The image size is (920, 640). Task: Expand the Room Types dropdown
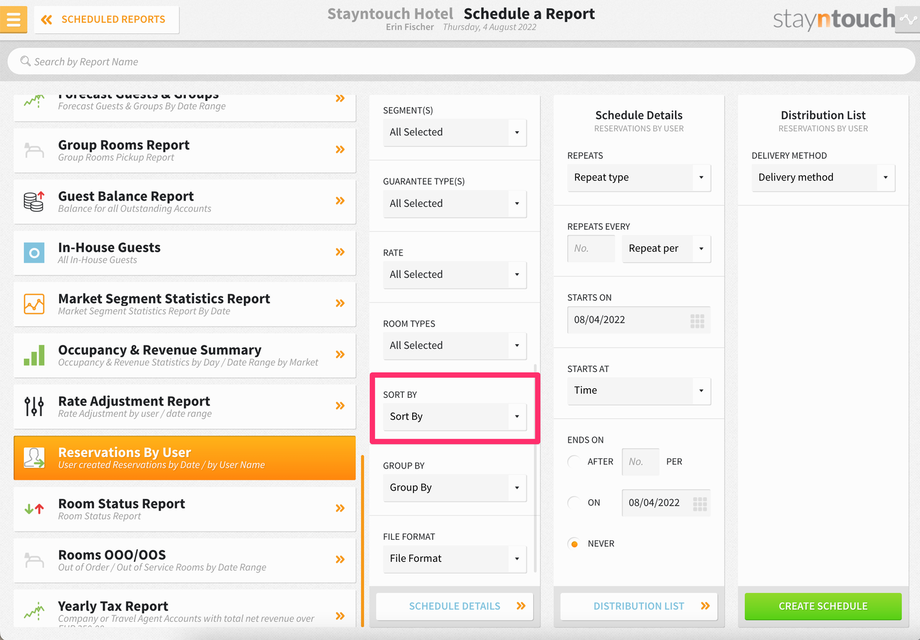point(455,346)
